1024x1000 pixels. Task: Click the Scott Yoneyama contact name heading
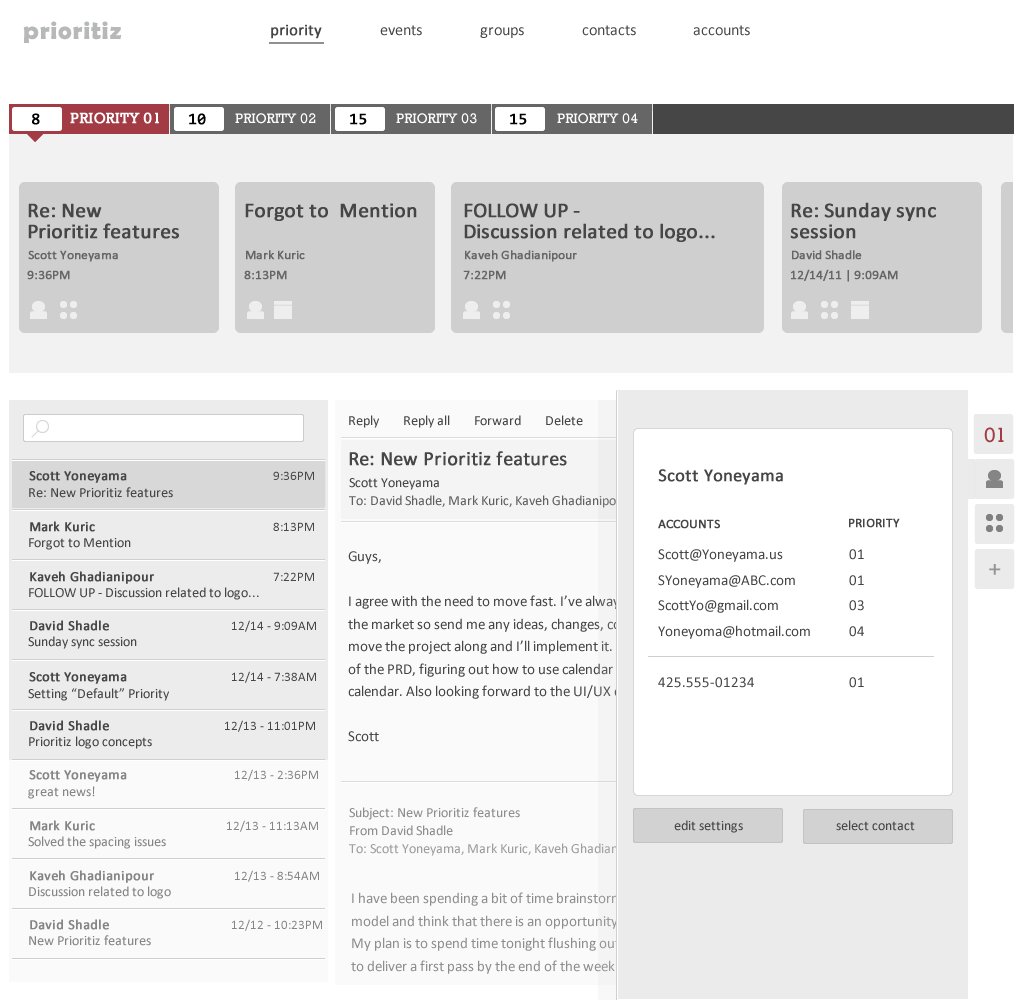click(720, 476)
